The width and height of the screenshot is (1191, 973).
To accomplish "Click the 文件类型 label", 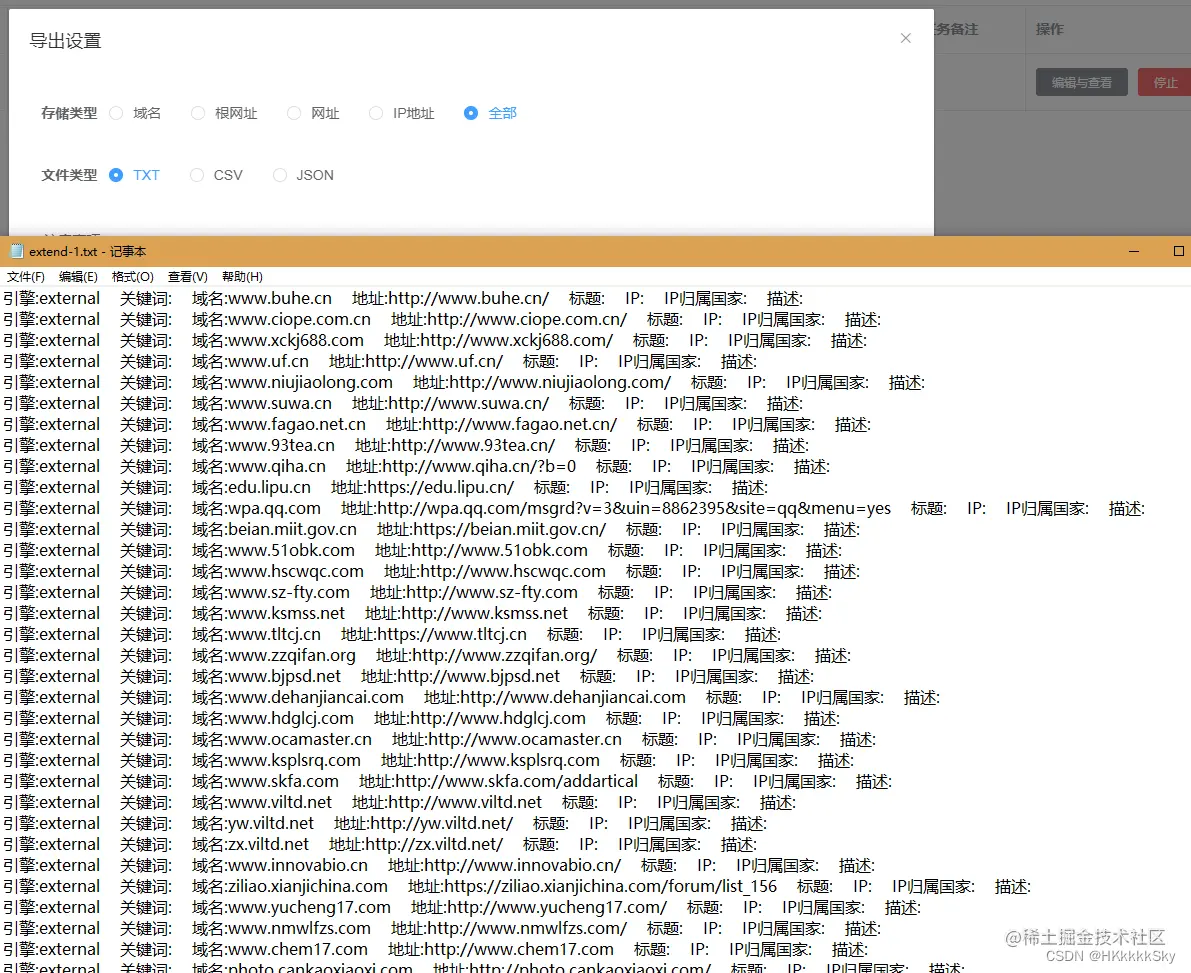I will pyautogui.click(x=69, y=175).
